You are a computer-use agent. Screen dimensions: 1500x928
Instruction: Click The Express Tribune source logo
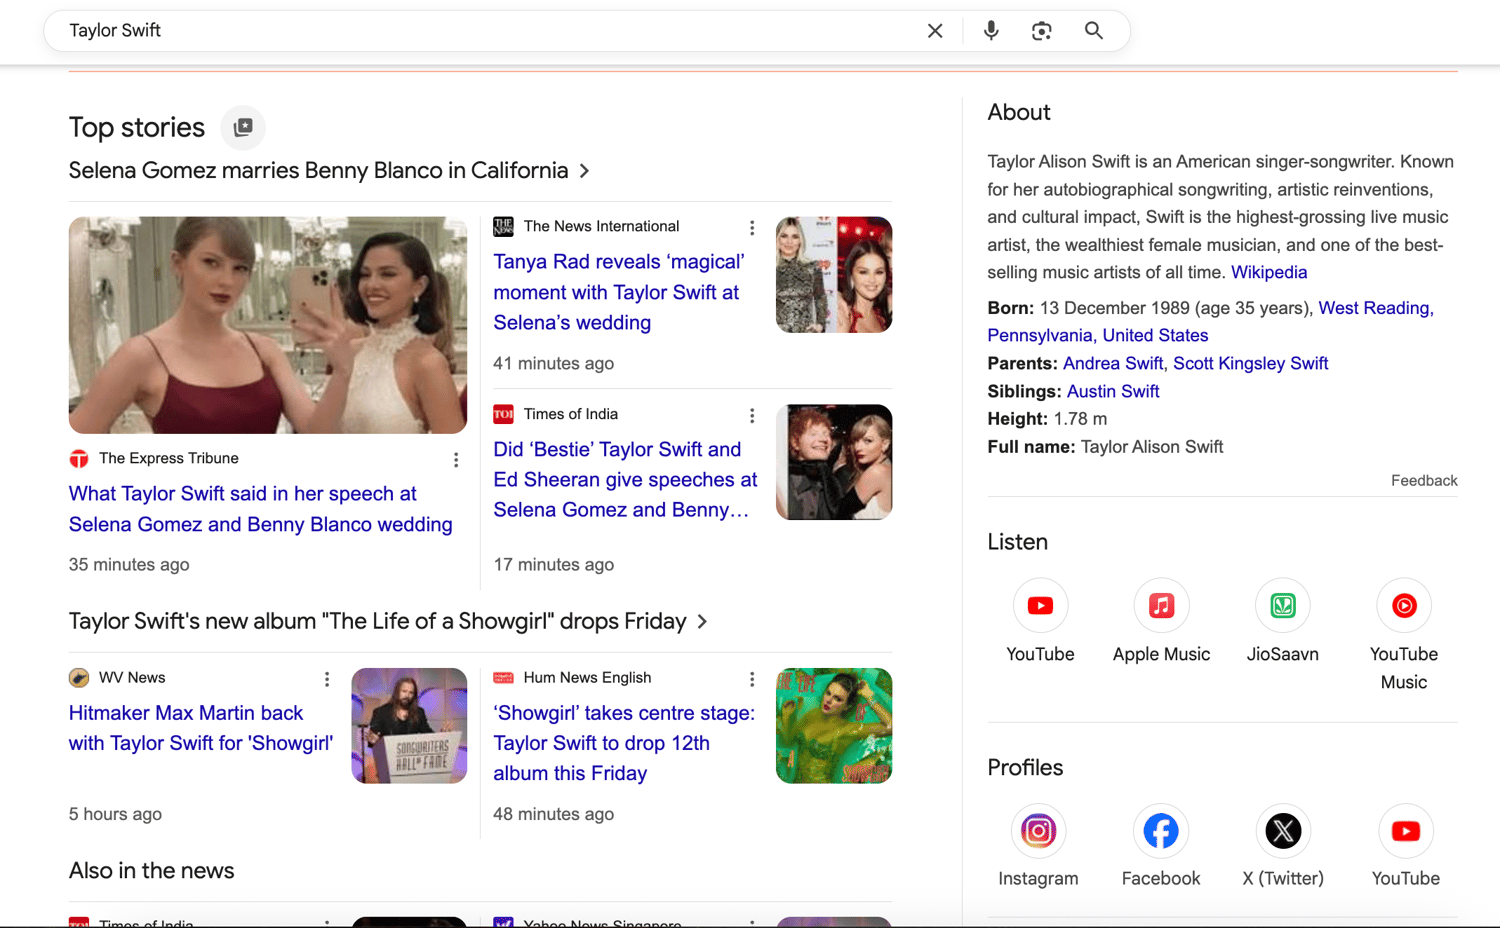79,459
